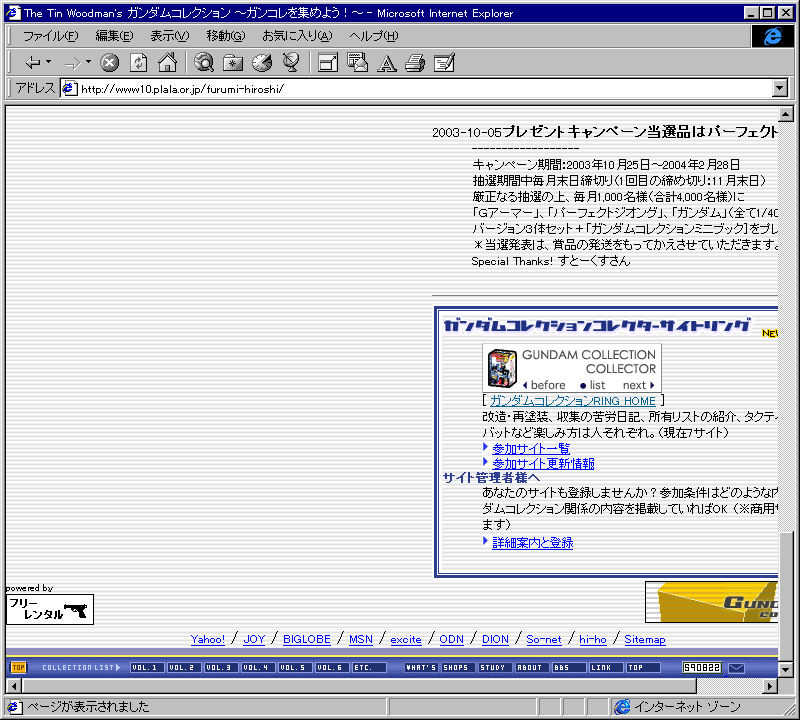
Task: Select VOL. 6 in the collection list bar
Action: click(332, 667)
